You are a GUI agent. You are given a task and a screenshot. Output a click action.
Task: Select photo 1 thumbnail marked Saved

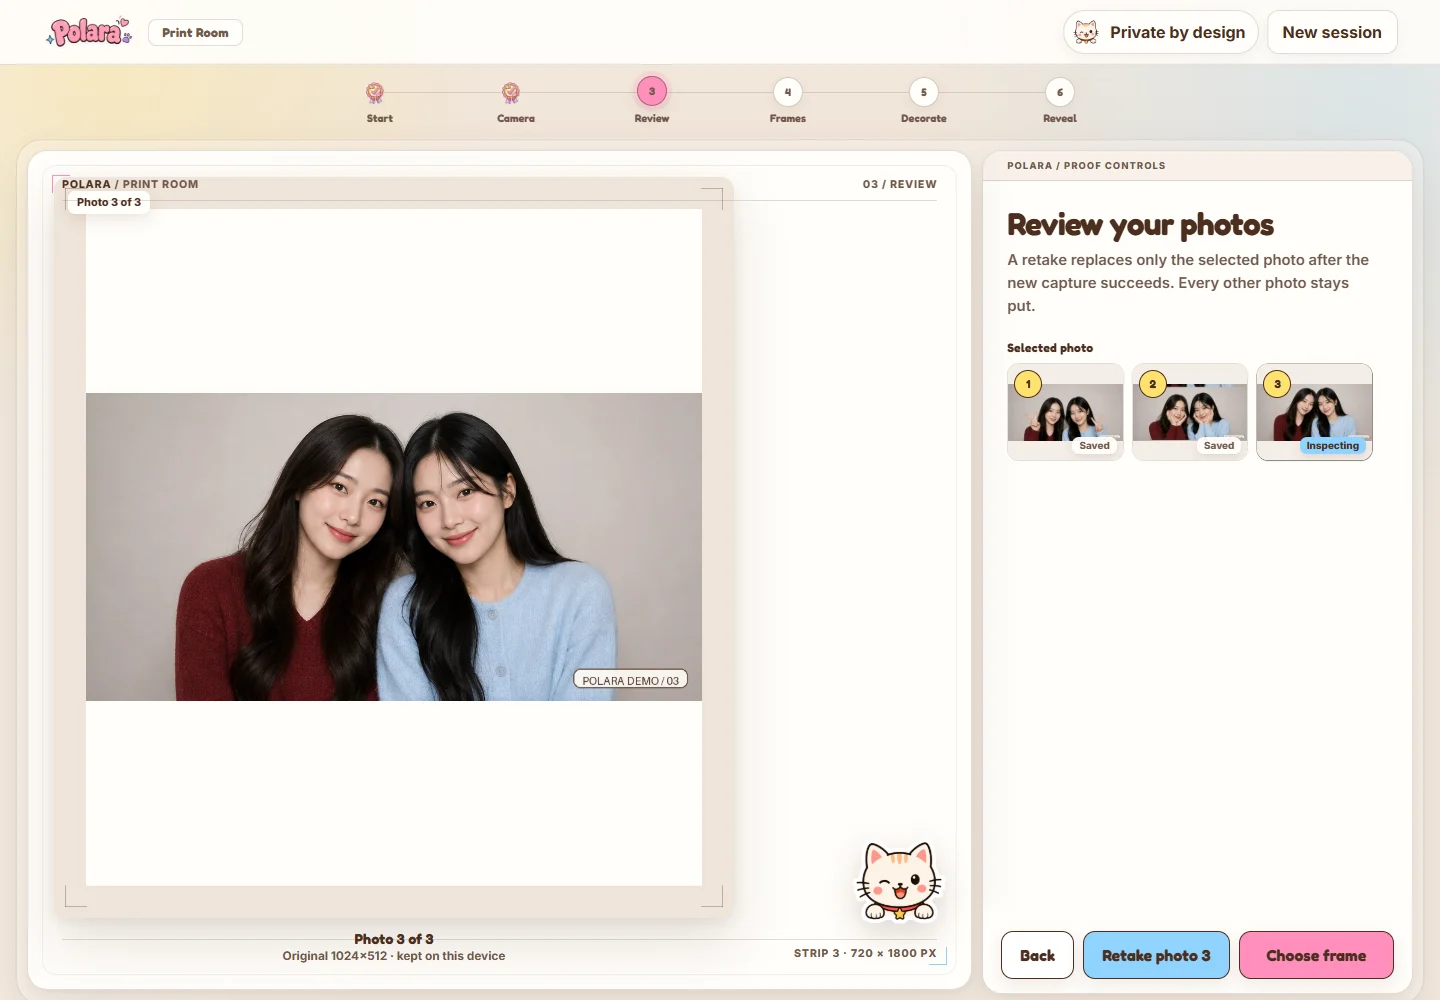(1065, 412)
